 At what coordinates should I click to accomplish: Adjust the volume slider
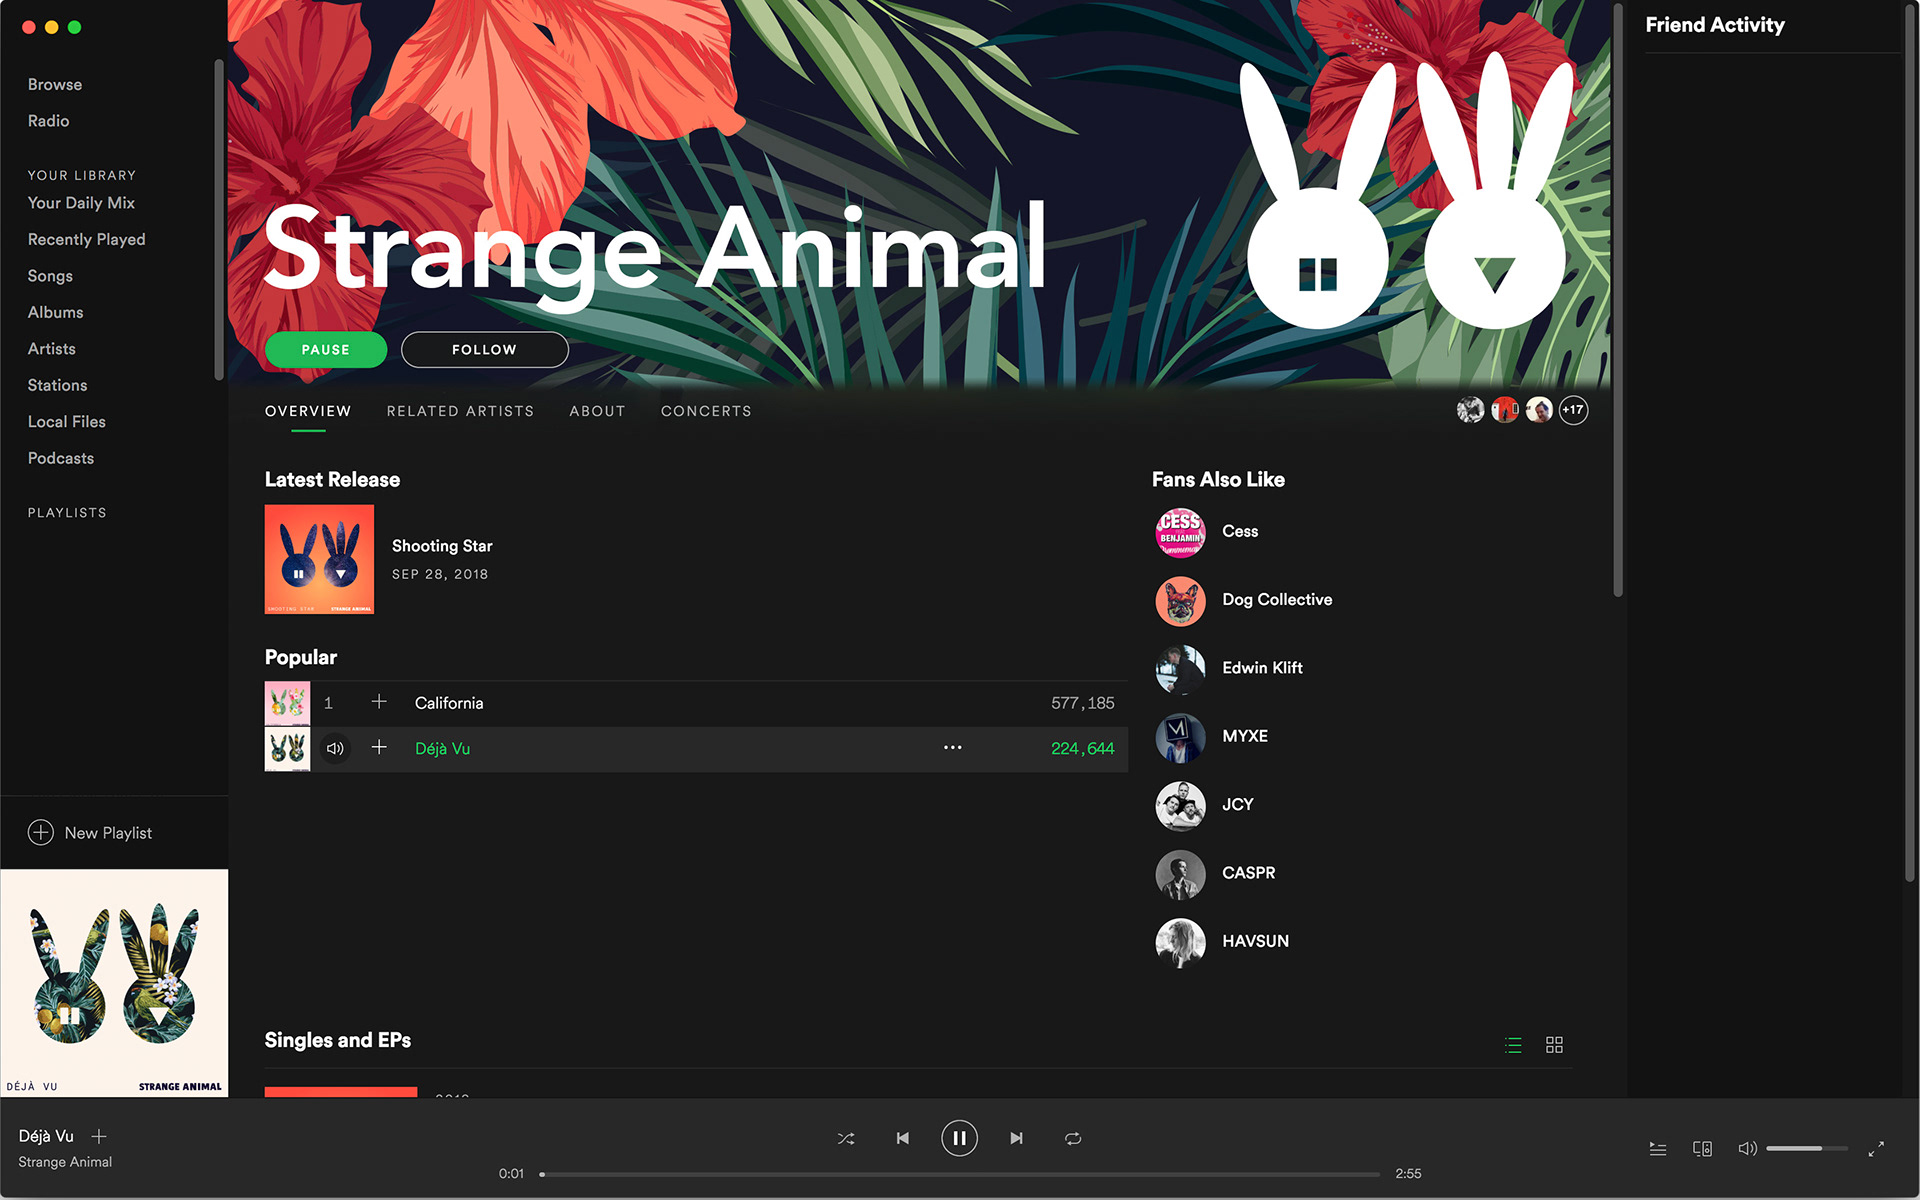click(x=1806, y=1149)
